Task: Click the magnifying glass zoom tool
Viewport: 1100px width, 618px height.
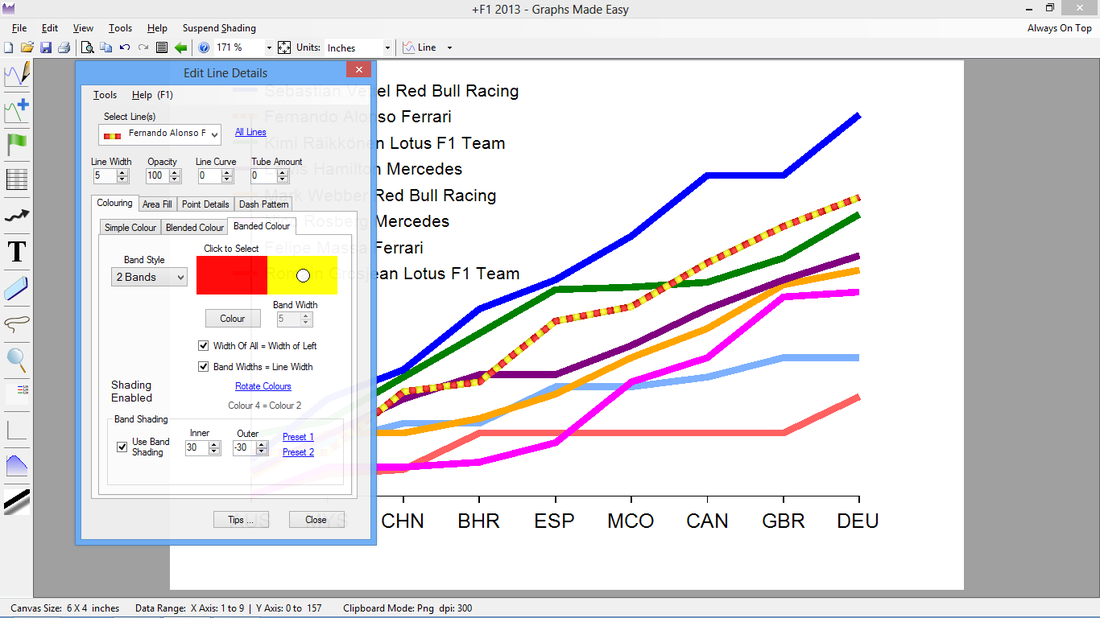Action: [x=17, y=359]
